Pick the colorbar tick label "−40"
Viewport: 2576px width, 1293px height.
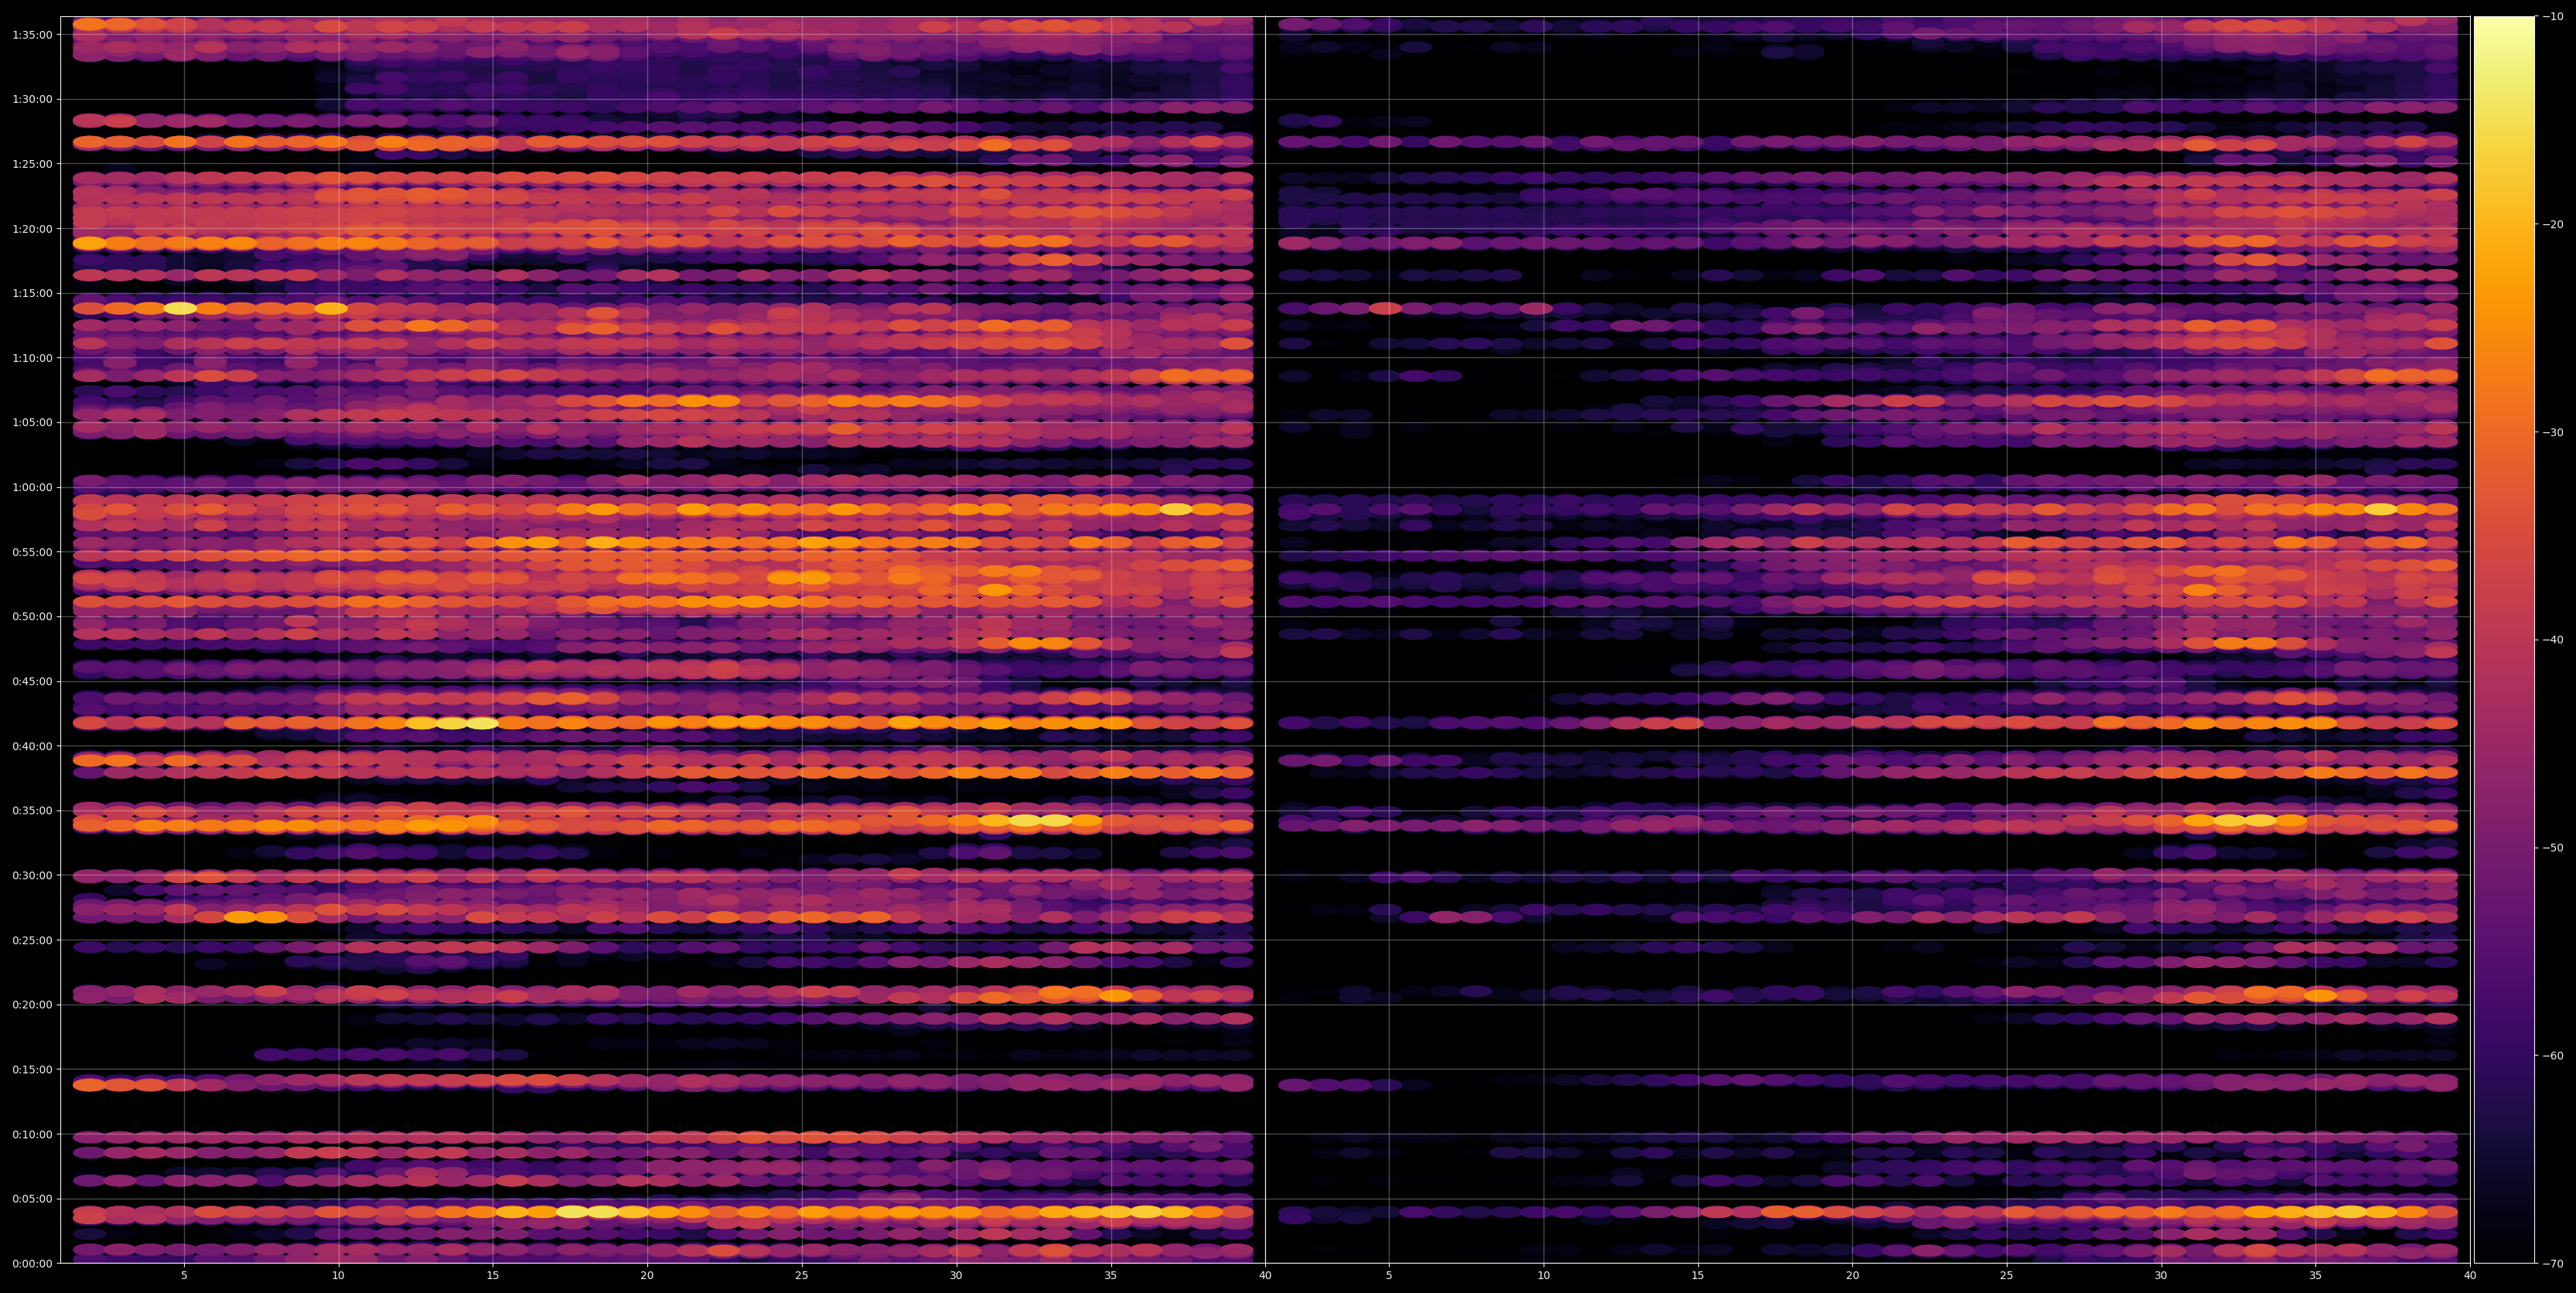coord(2552,640)
